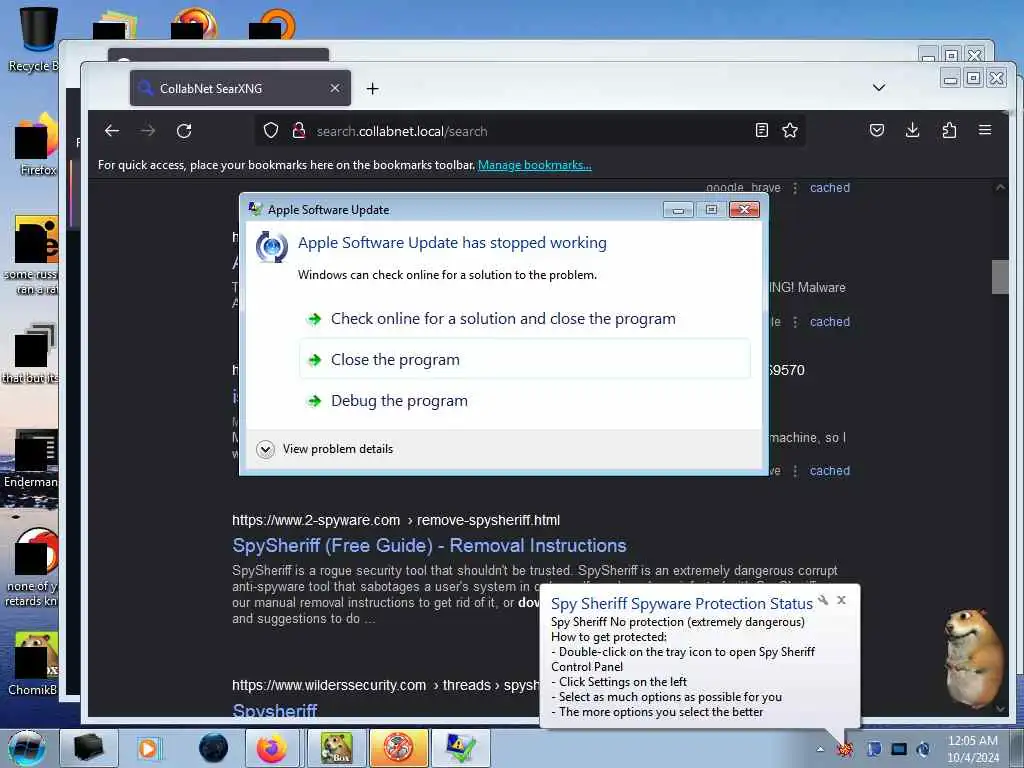Minimize the Apple Software Update dialog
Screen dimensions: 1024x768
678,209
